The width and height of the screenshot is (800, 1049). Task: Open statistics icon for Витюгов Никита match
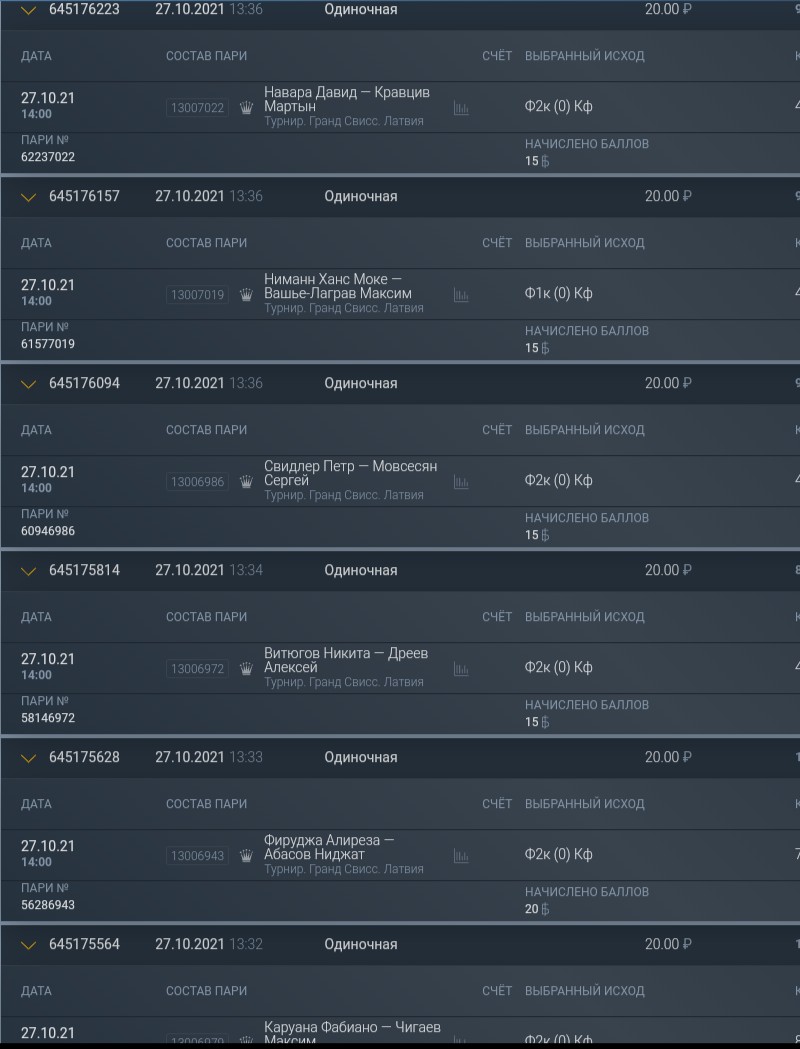coord(461,669)
